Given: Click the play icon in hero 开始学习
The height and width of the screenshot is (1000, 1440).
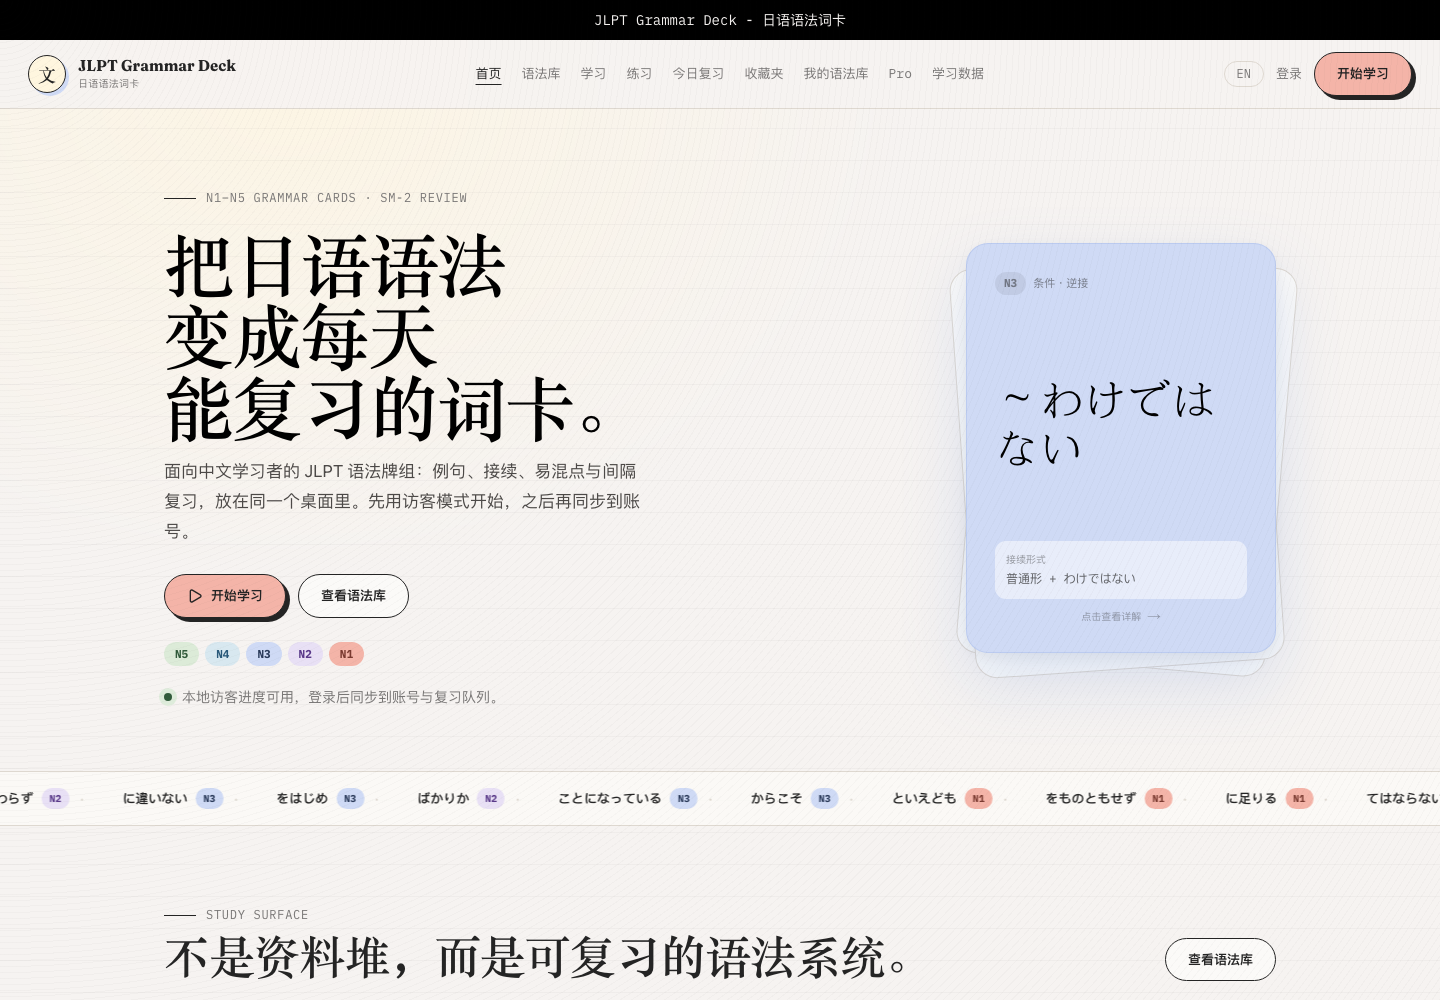Looking at the screenshot, I should click(x=196, y=596).
